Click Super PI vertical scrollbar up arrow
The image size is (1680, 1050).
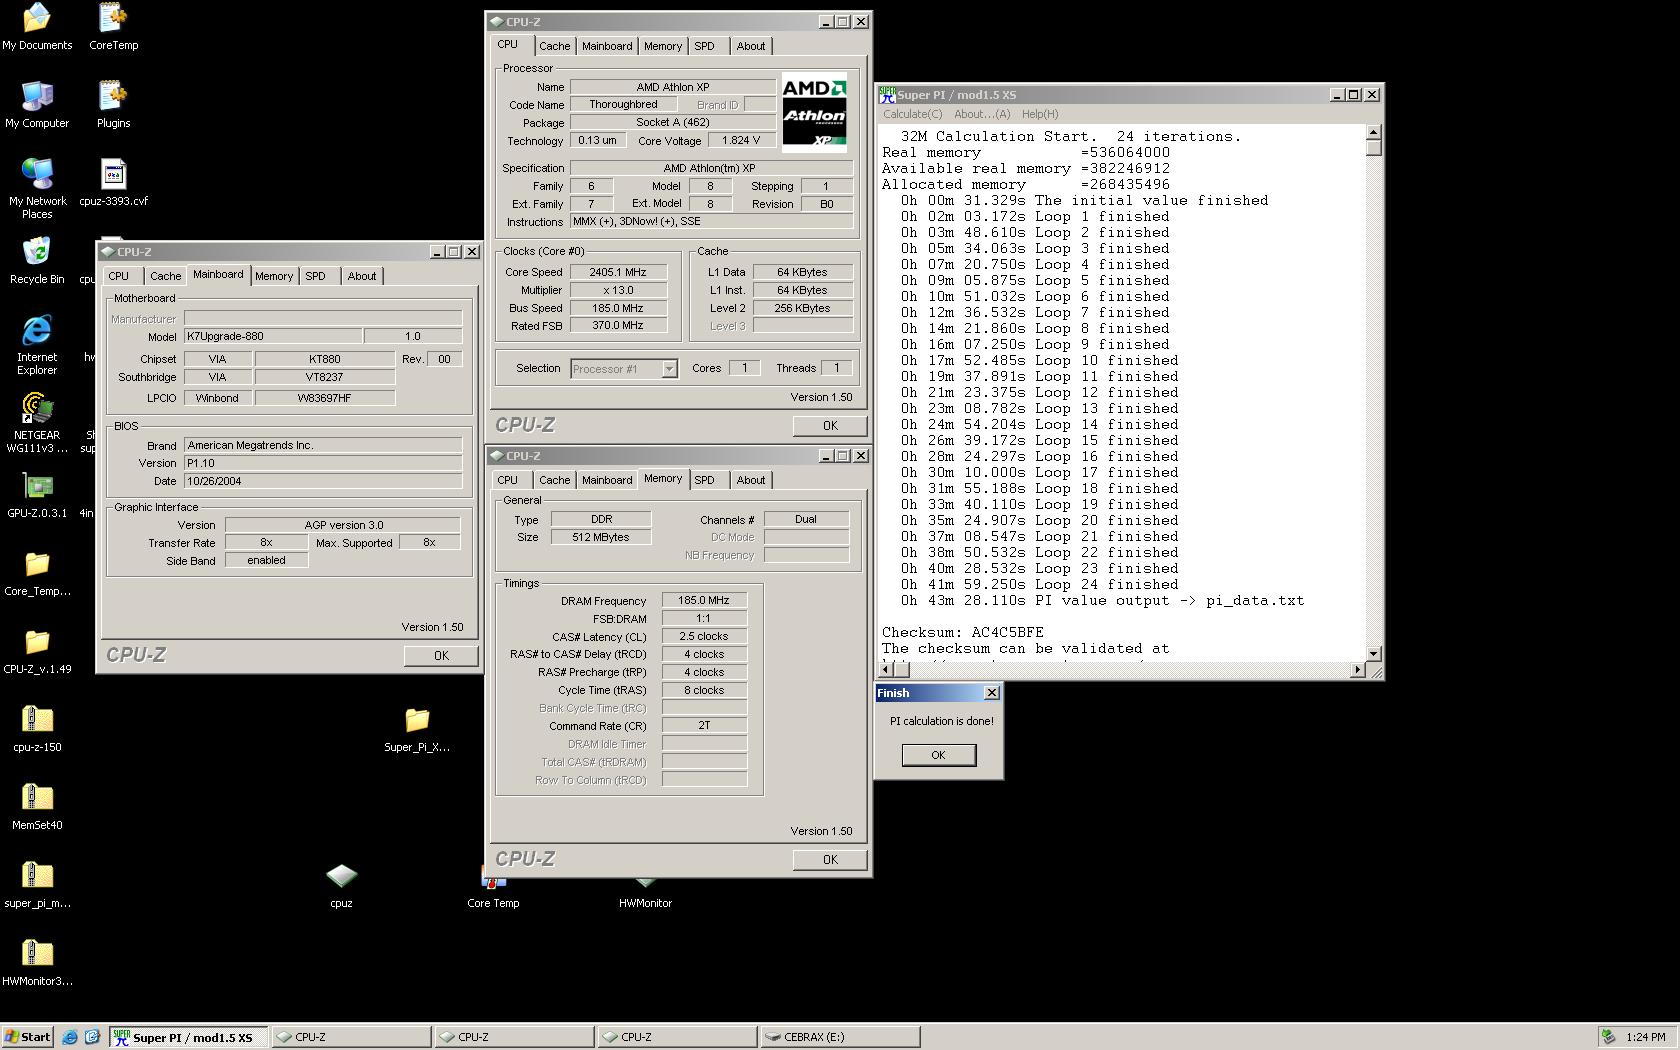pos(1373,132)
